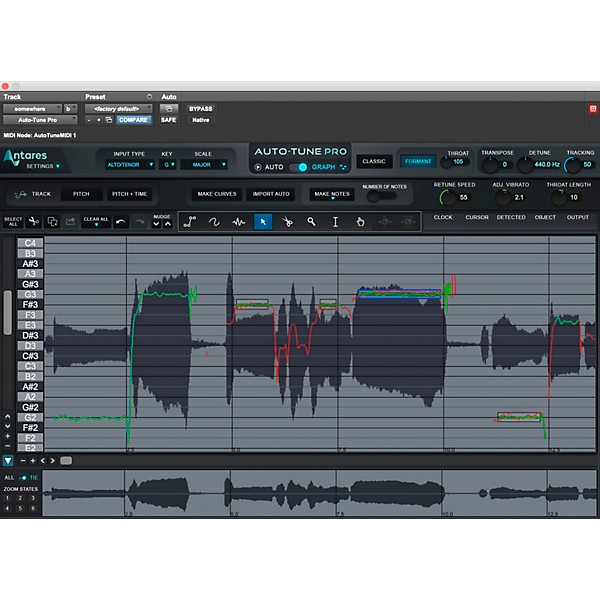Click the auto-scroll target icon
The height and width of the screenshot is (600, 600).
pos(385,222)
